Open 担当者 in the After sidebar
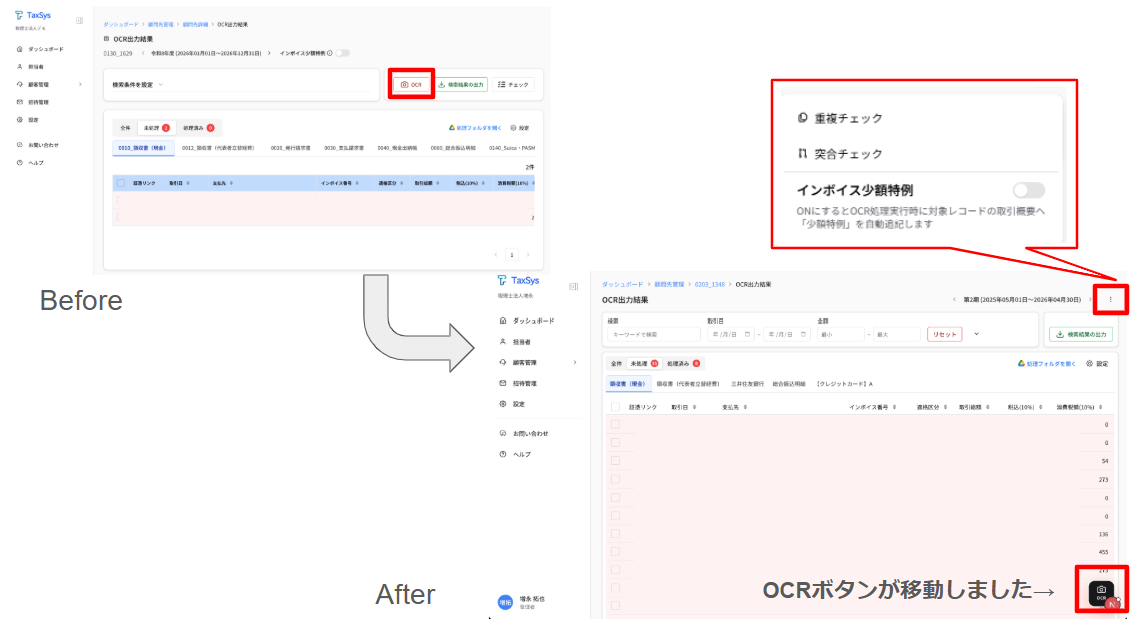The height and width of the screenshot is (636, 1136). click(516, 342)
